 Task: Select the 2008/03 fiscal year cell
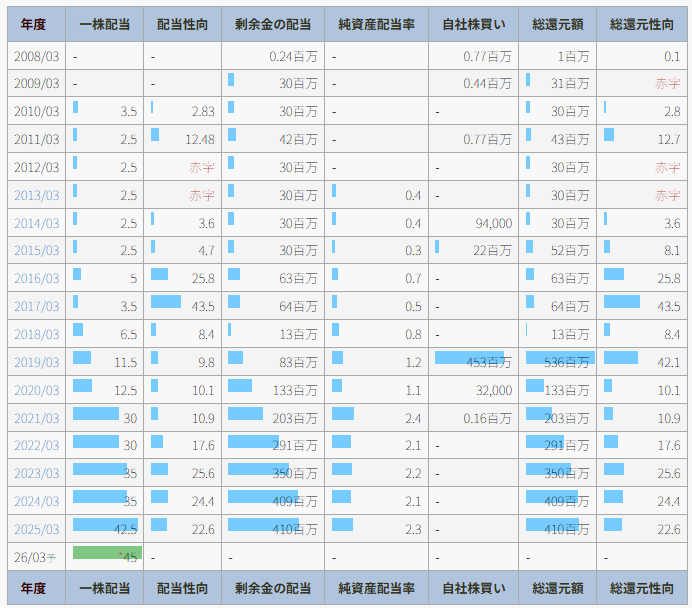[x=36, y=56]
